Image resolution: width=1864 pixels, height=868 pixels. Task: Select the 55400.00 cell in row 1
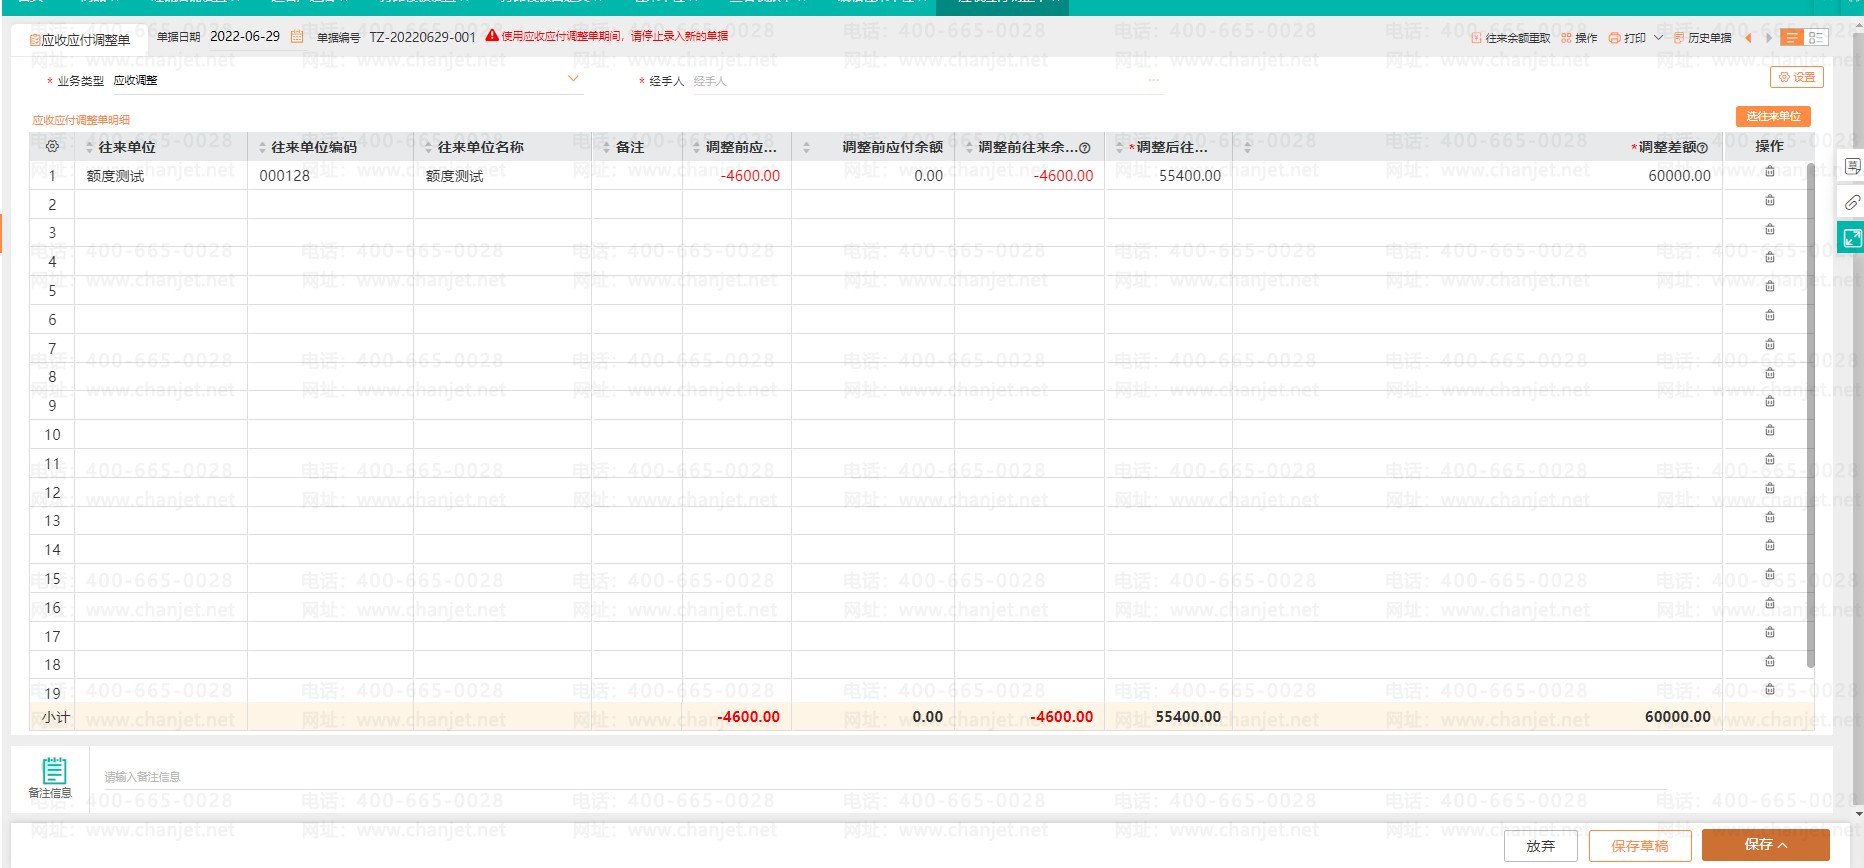pyautogui.click(x=1168, y=176)
